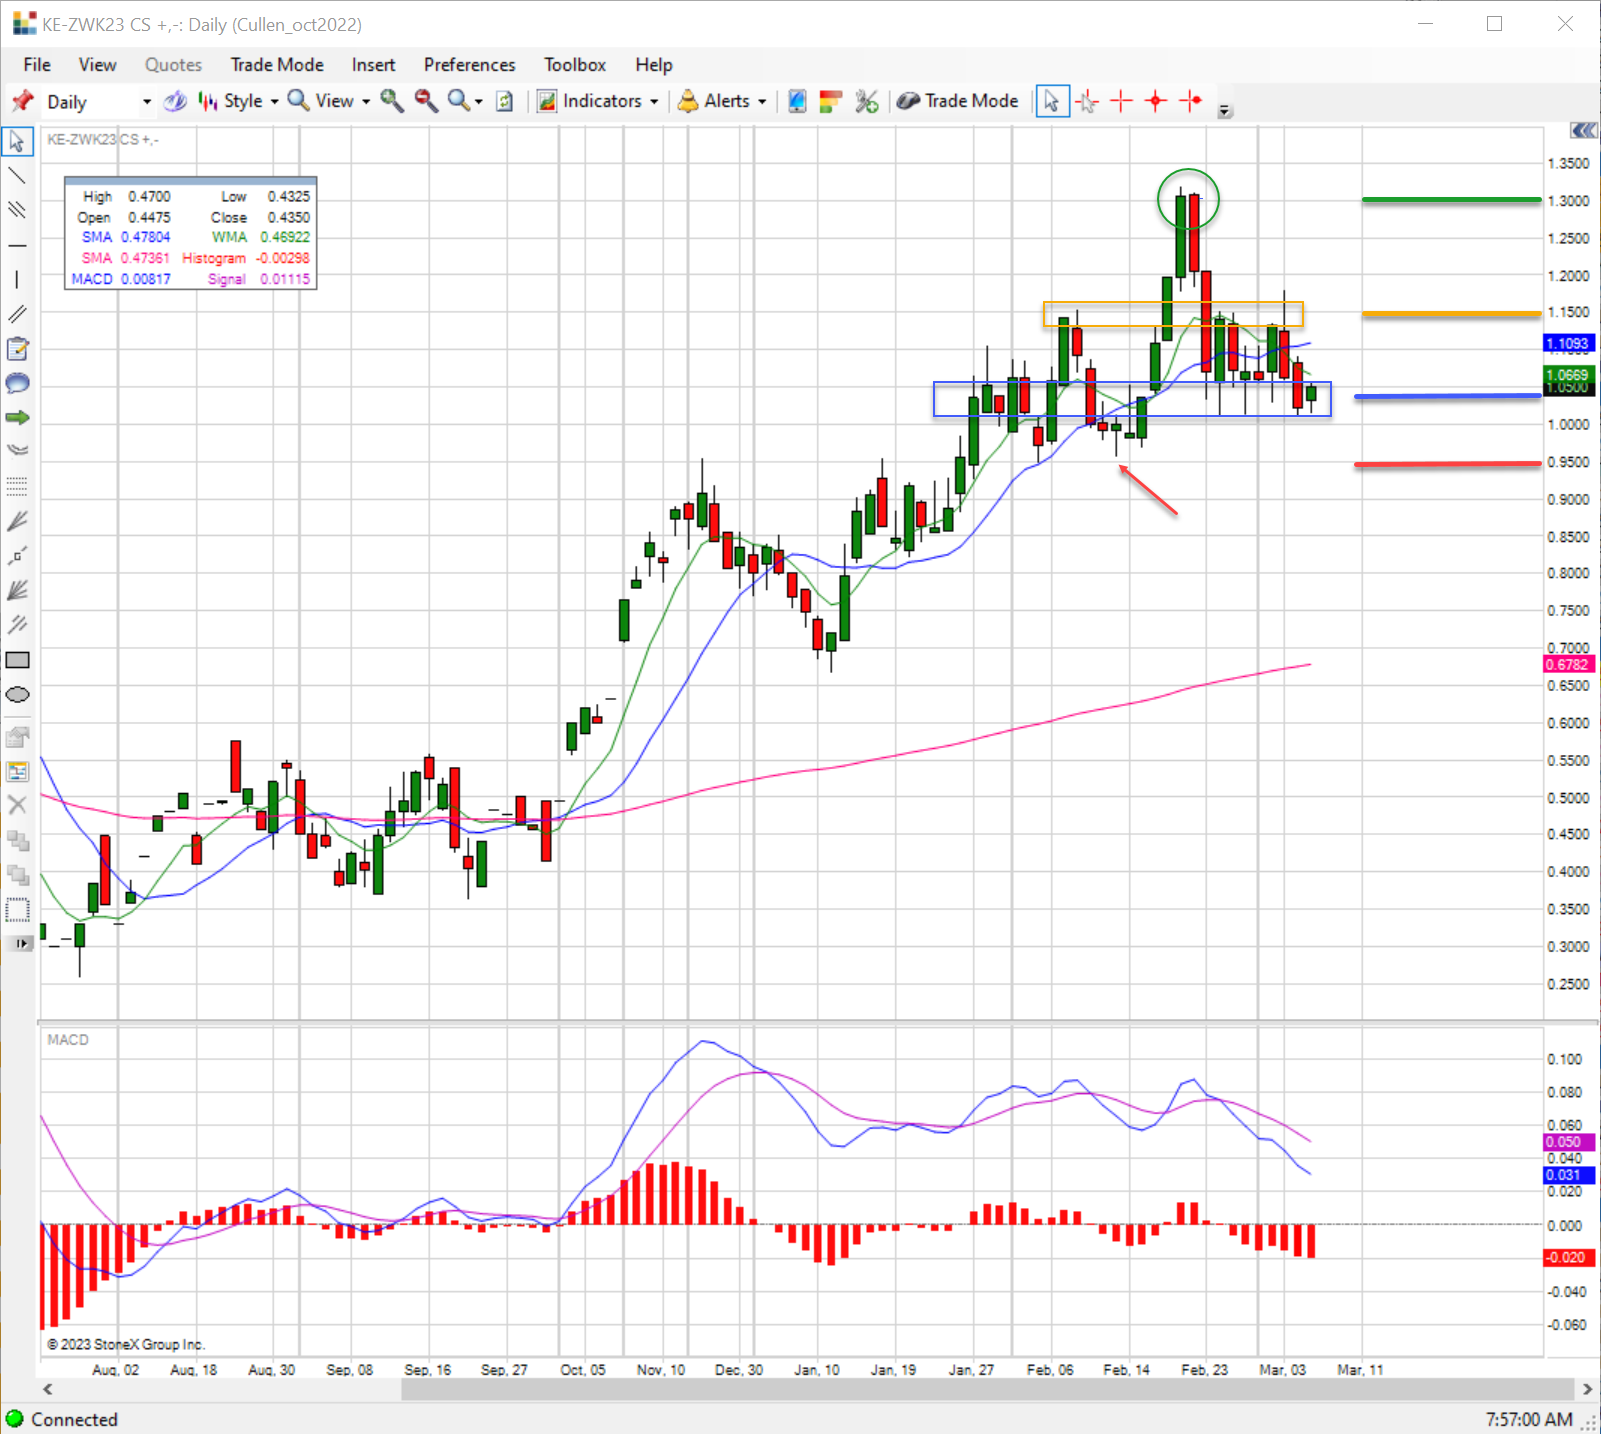Toggle the red crosshair with offset dot

1191,101
